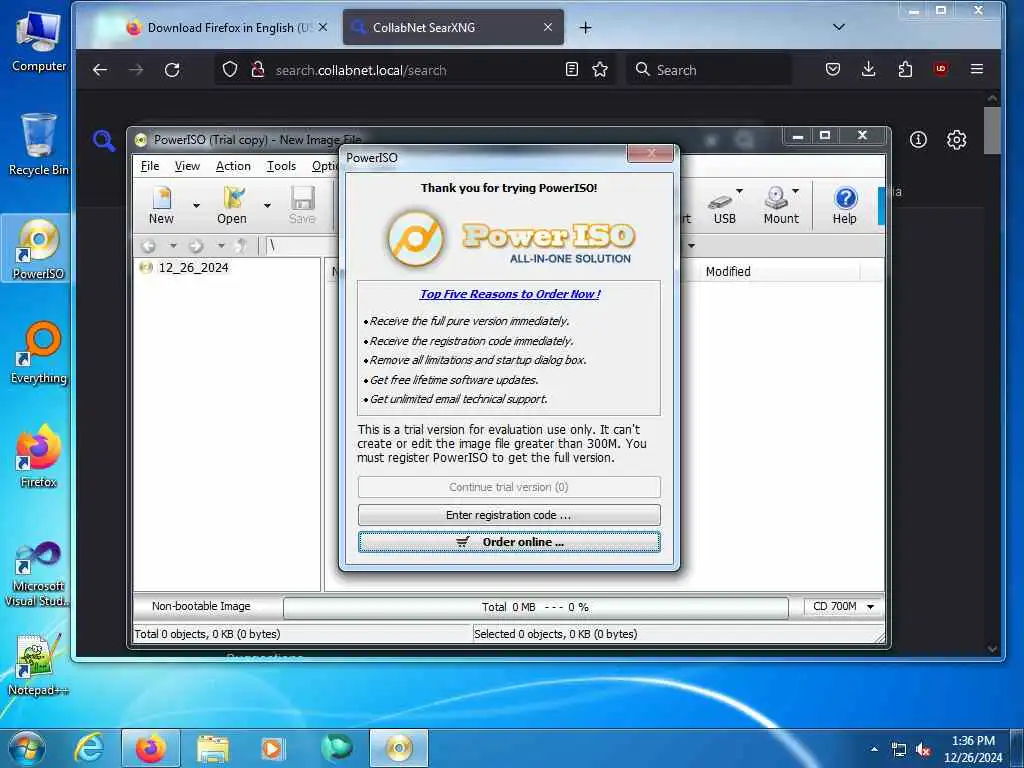Show hidden system tray icons
Screen dimensions: 1024x768
pyautogui.click(x=874, y=750)
